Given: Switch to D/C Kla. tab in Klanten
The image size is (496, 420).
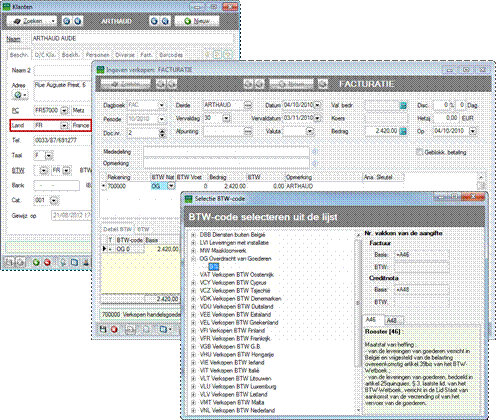Looking at the screenshot, I should [x=45, y=55].
